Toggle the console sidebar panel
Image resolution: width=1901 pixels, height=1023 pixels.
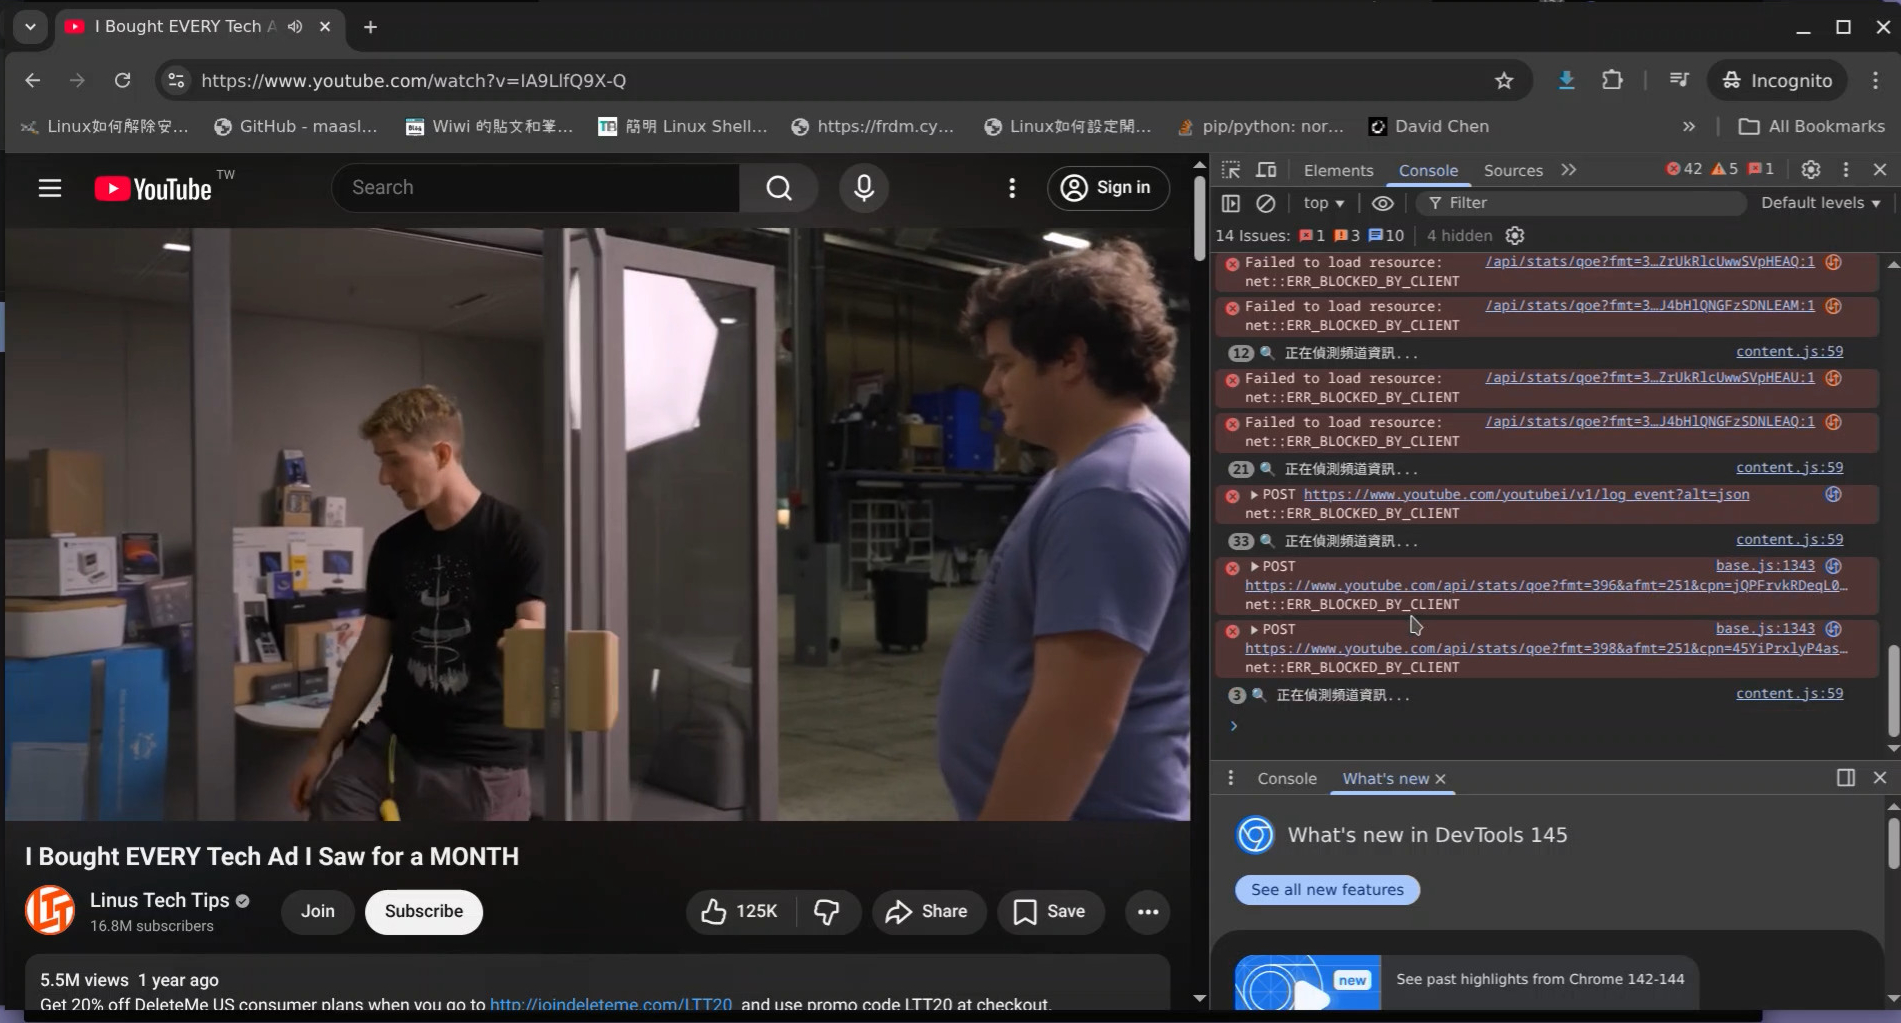click(1231, 203)
